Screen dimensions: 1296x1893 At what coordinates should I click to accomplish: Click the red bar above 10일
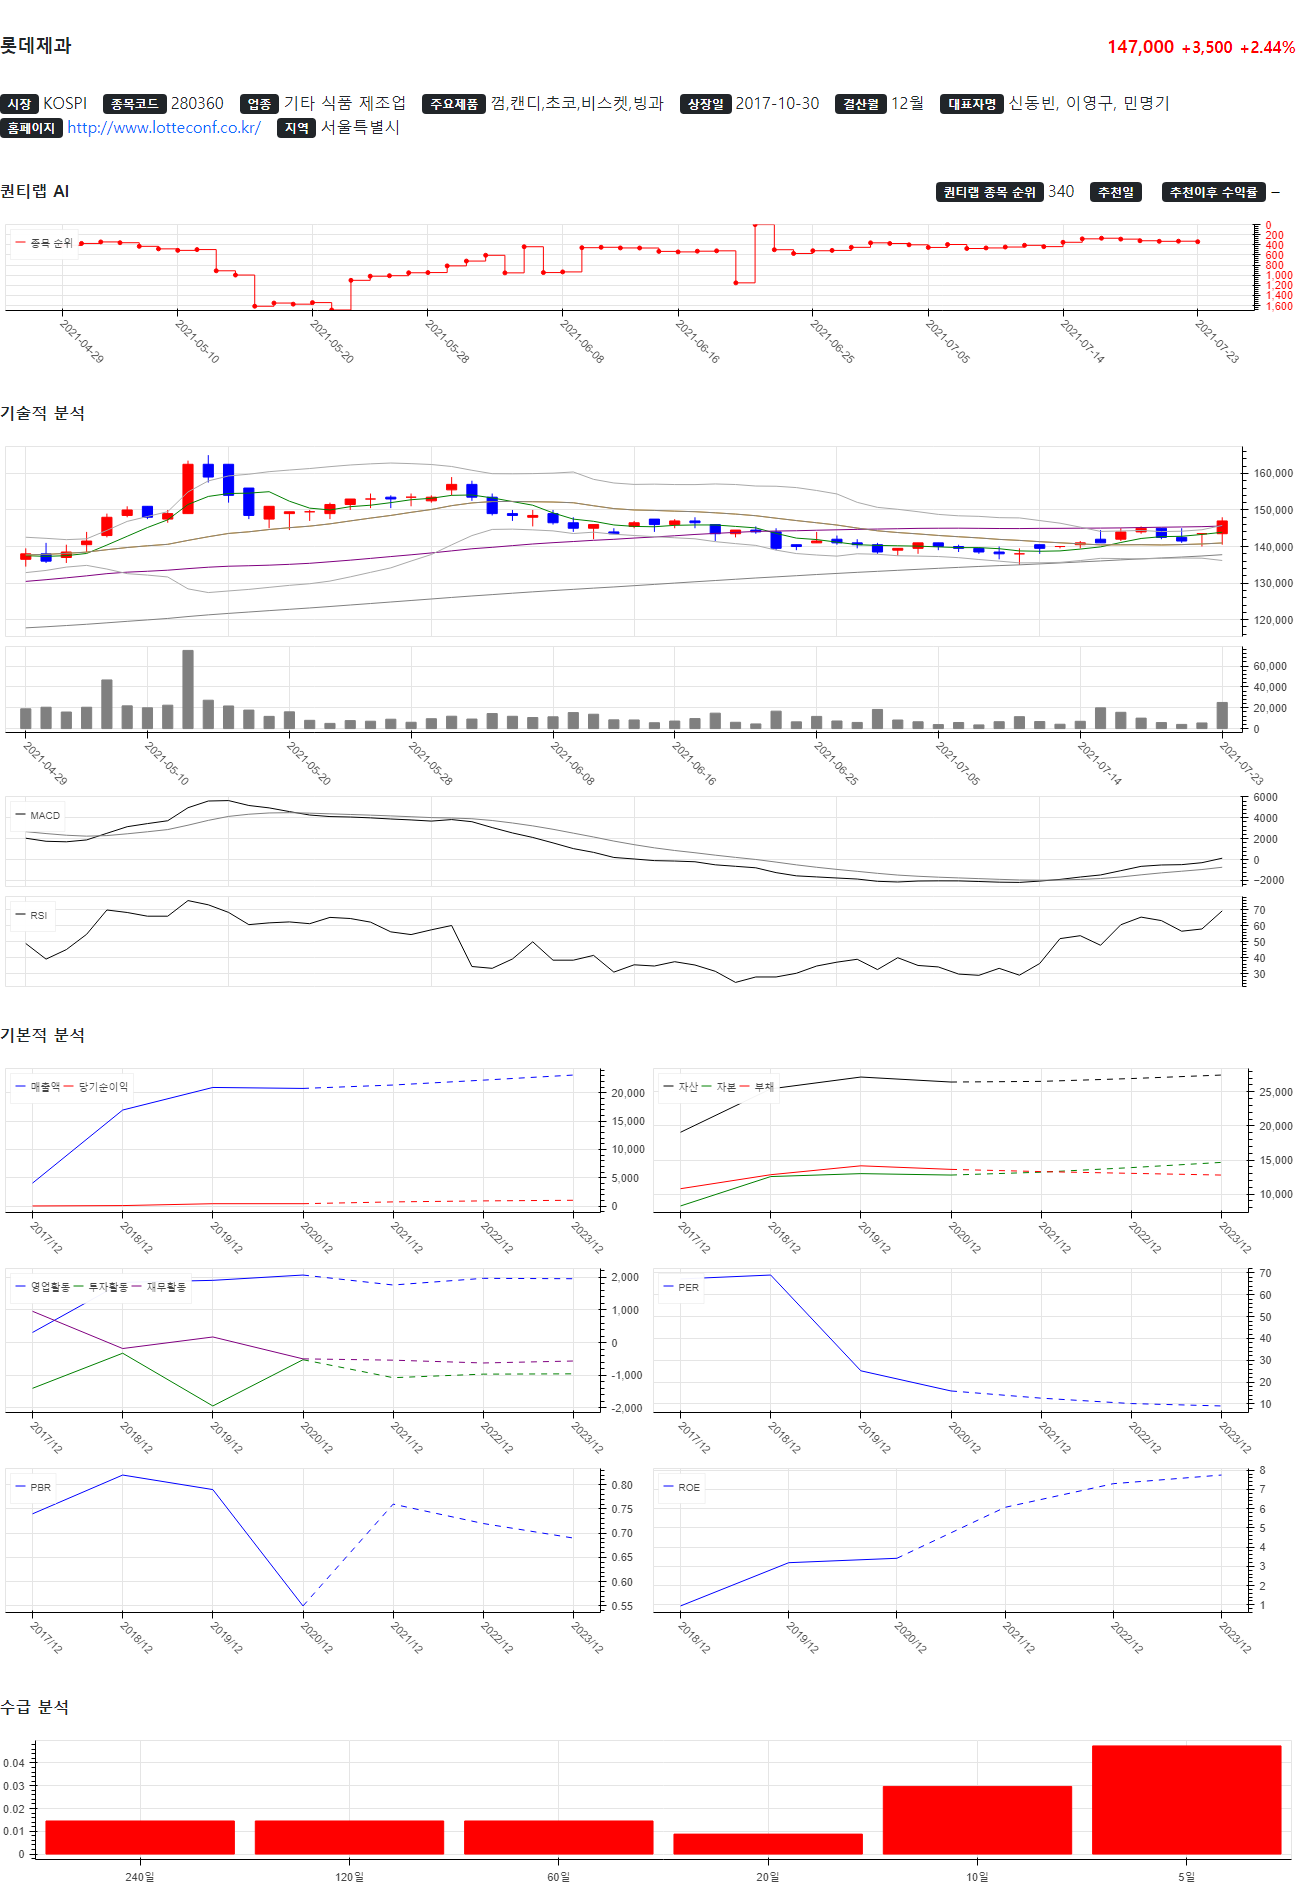977,1821
